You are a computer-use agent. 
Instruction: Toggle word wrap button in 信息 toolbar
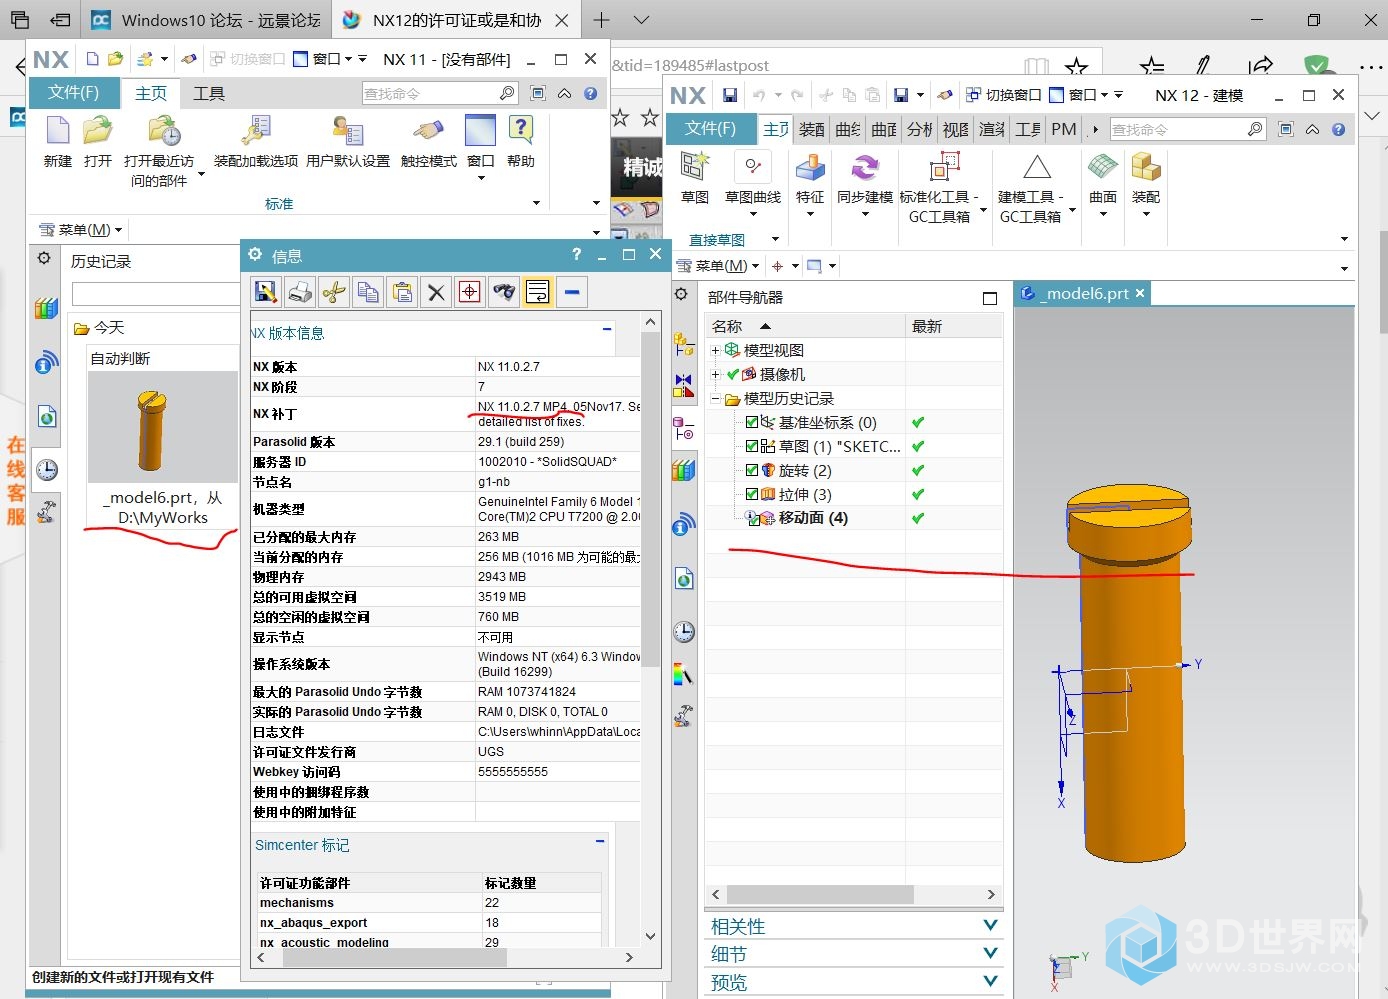click(538, 292)
